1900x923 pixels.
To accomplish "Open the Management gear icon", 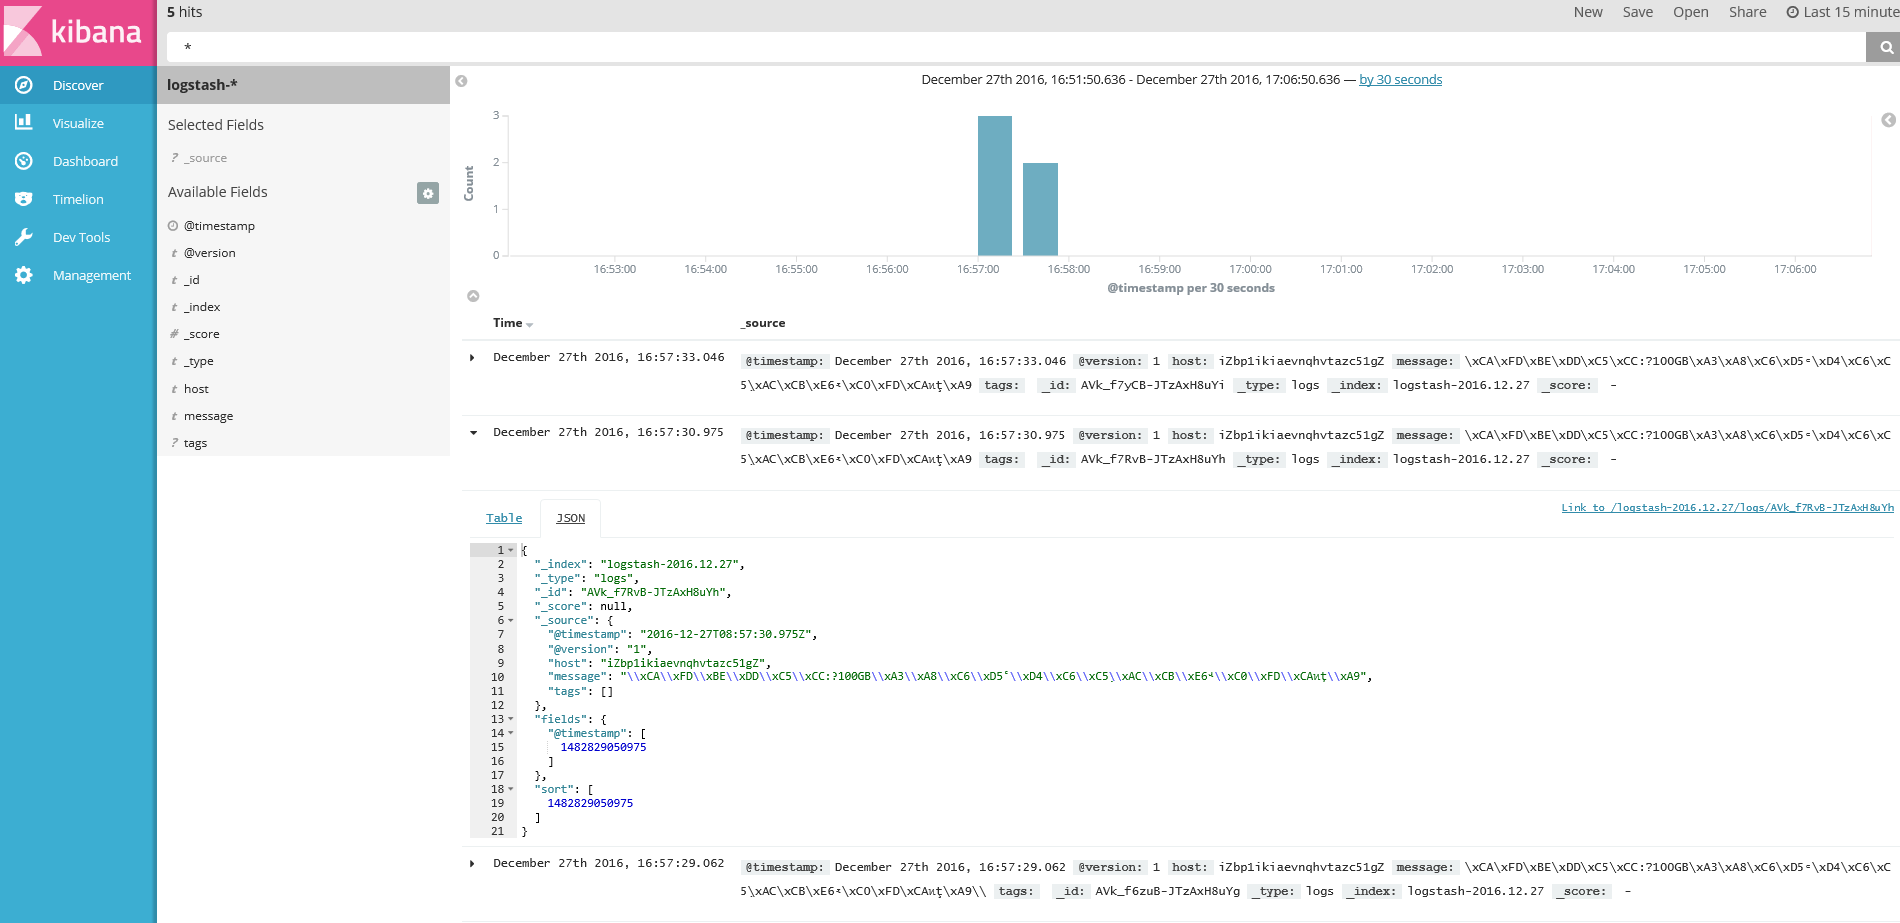I will [x=24, y=275].
